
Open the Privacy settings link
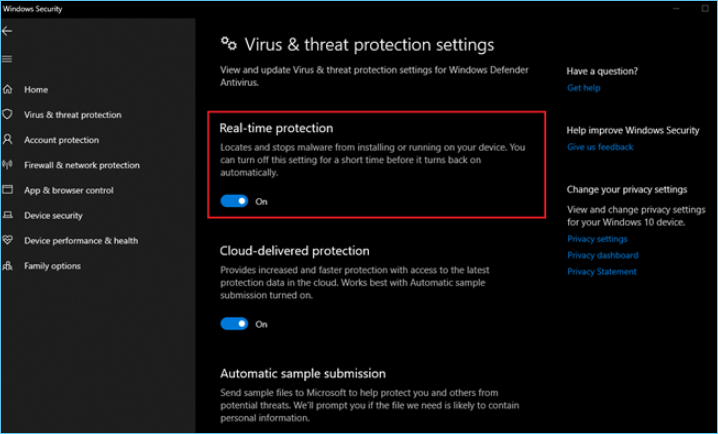coord(597,239)
